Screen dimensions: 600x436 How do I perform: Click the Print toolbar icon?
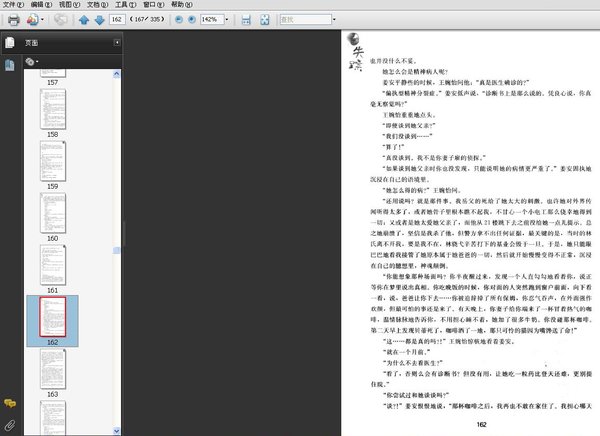(14, 20)
